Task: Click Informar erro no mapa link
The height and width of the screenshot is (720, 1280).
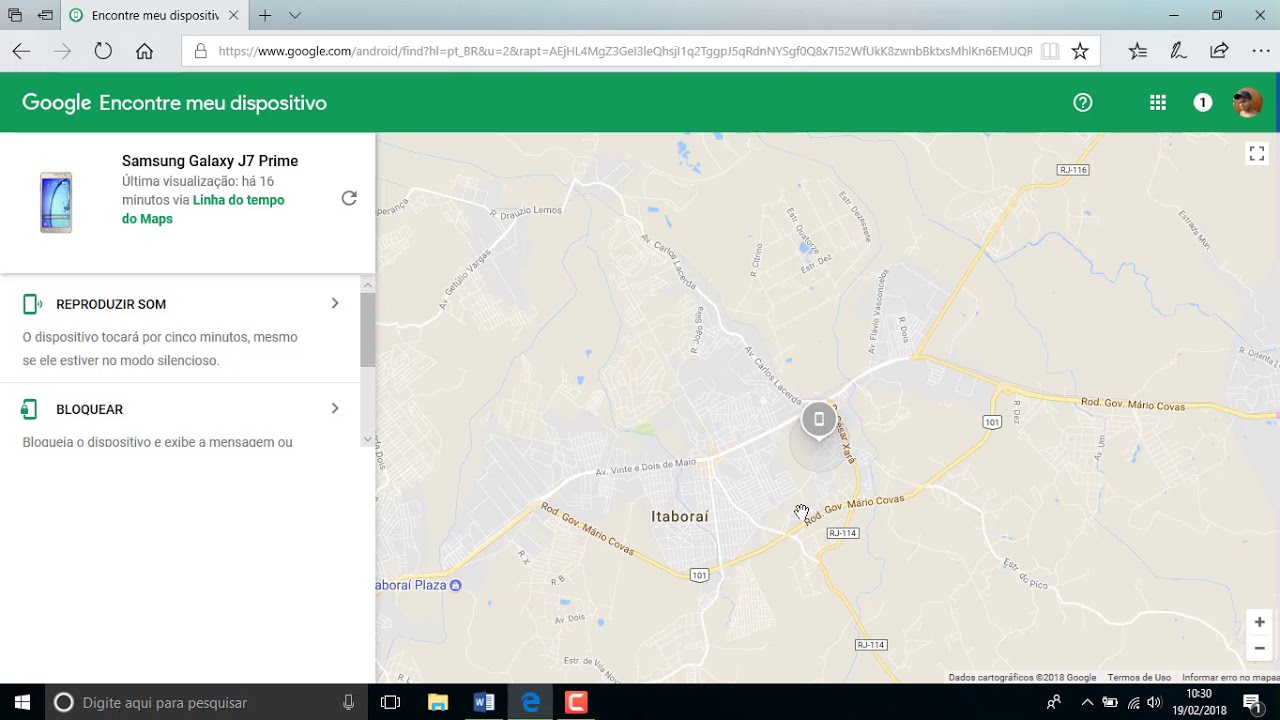Action: tap(1230, 678)
